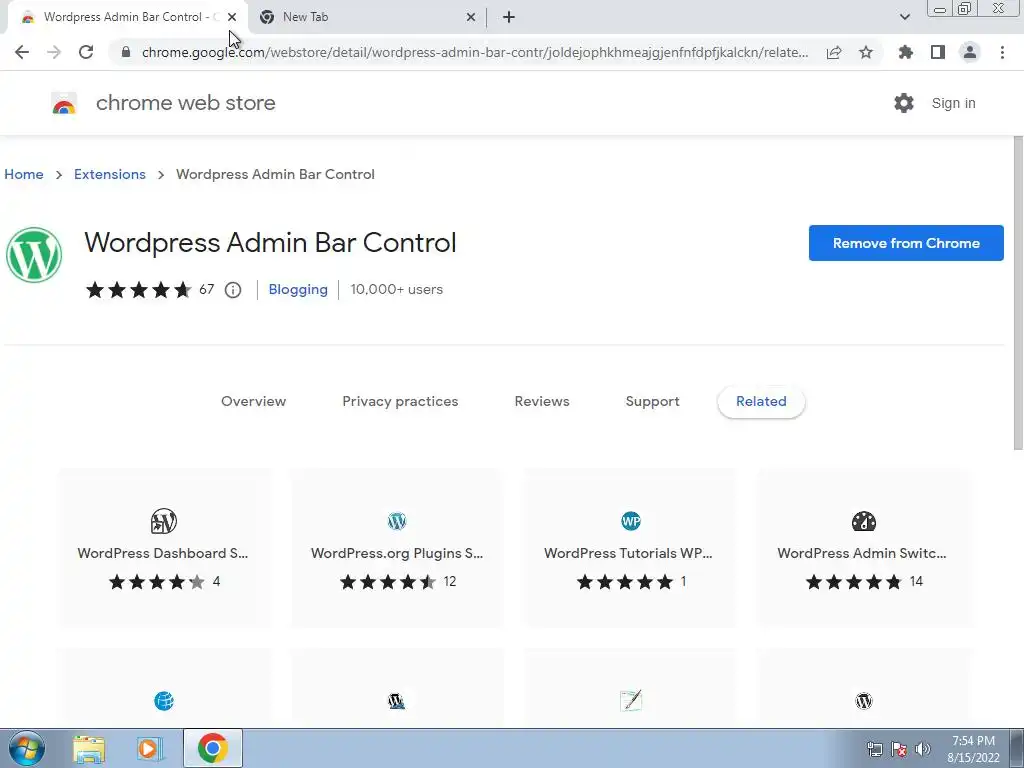Open the Chrome three-dot menu

tap(1002, 52)
